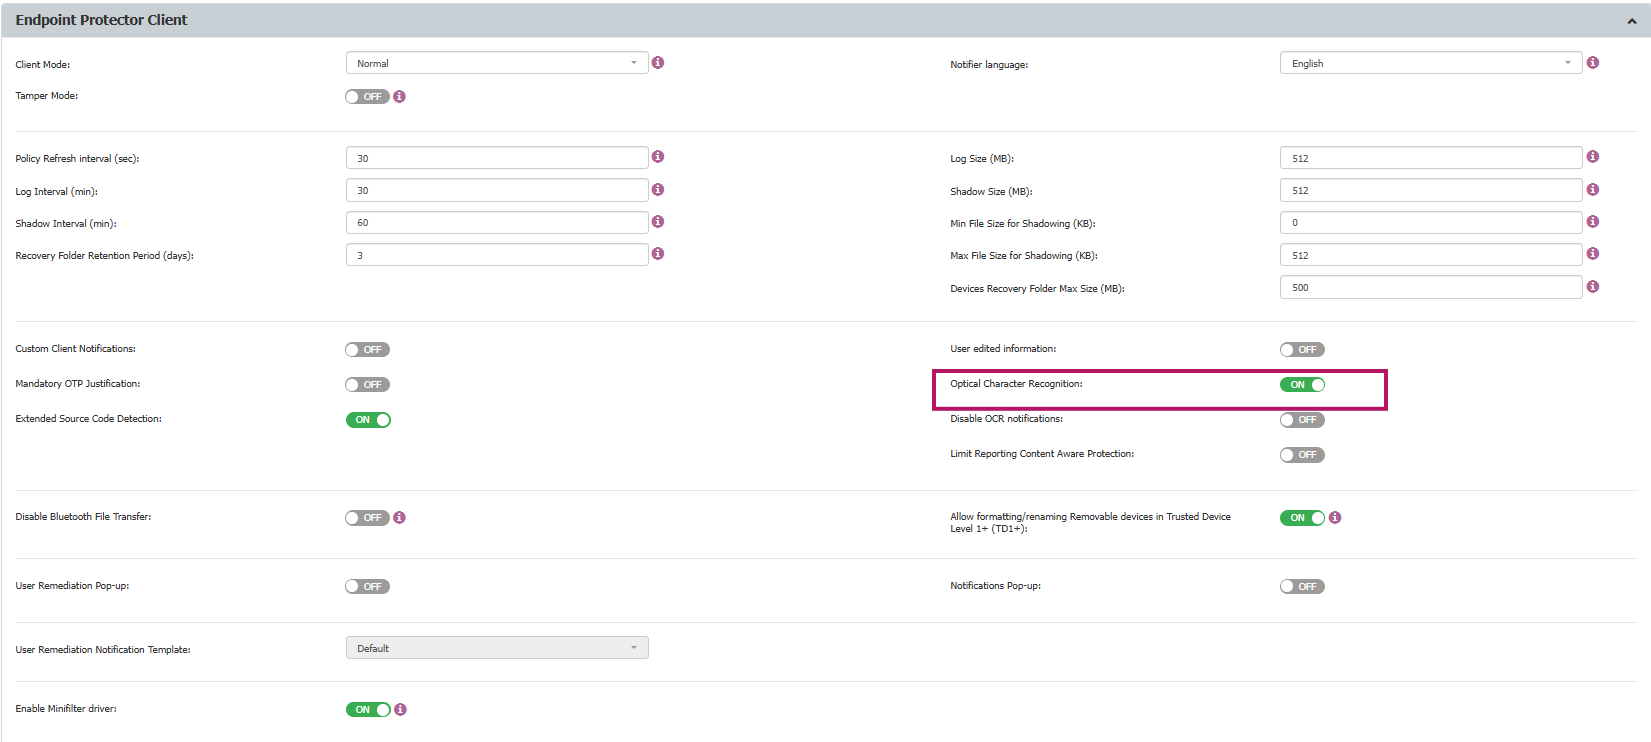Collapse the Endpoint Protector Client section
This screenshot has height=742, width=1651.
pos(1632,21)
